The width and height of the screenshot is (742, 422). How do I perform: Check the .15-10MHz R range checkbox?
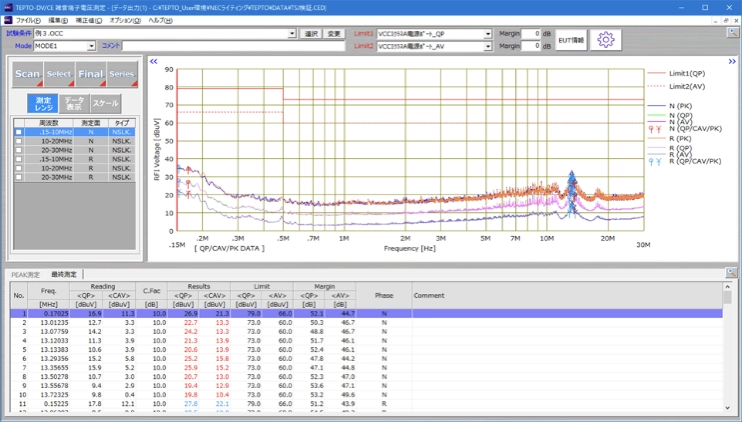(x=18, y=159)
